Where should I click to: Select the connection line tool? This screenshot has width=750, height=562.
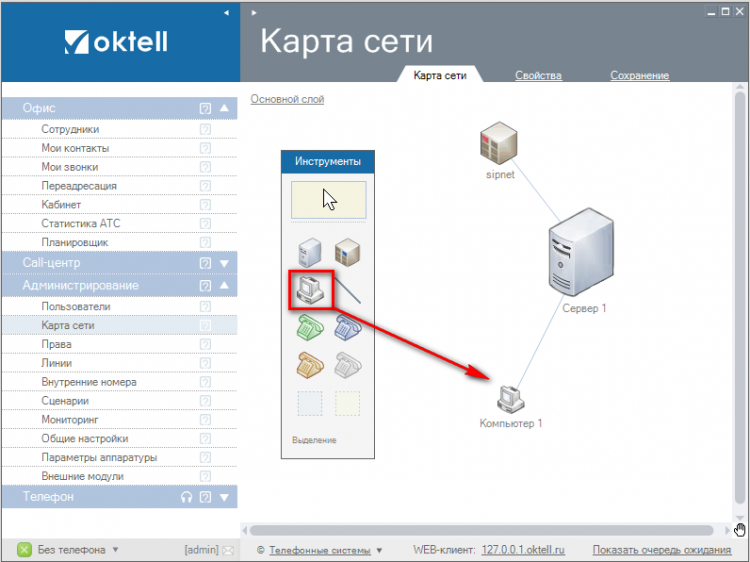pyautogui.click(x=348, y=290)
